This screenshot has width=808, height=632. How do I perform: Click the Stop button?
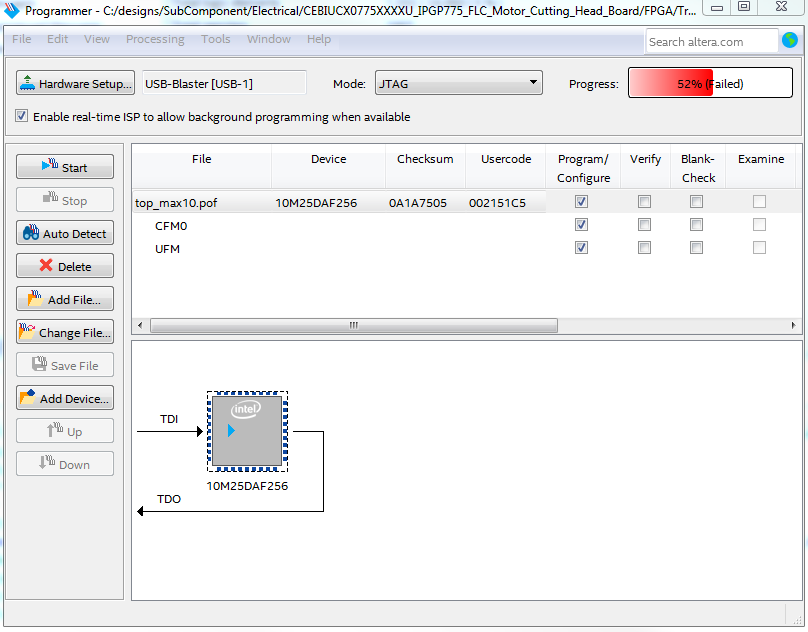click(x=65, y=200)
